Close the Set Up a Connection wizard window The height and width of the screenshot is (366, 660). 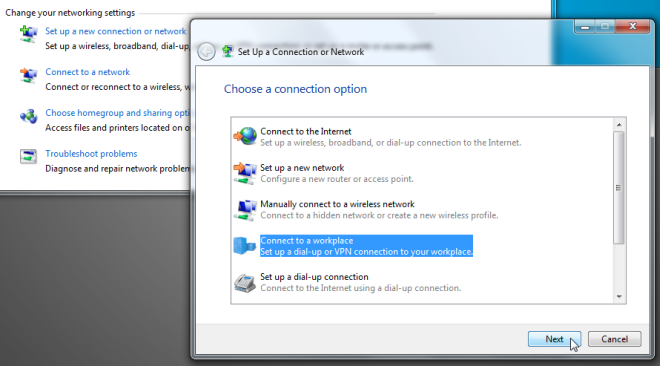point(632,26)
